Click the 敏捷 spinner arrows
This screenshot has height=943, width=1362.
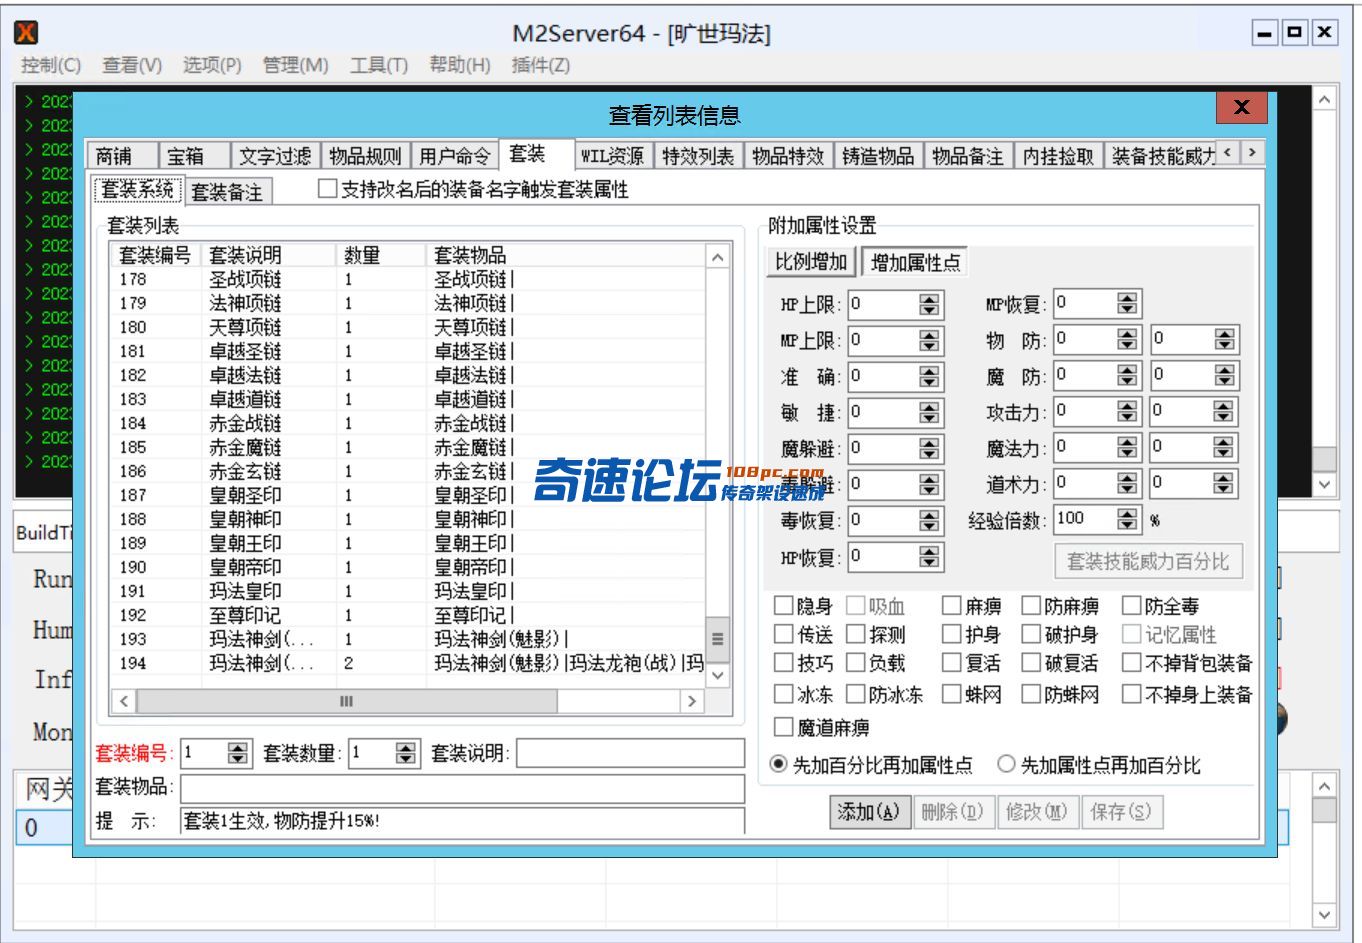click(x=930, y=413)
